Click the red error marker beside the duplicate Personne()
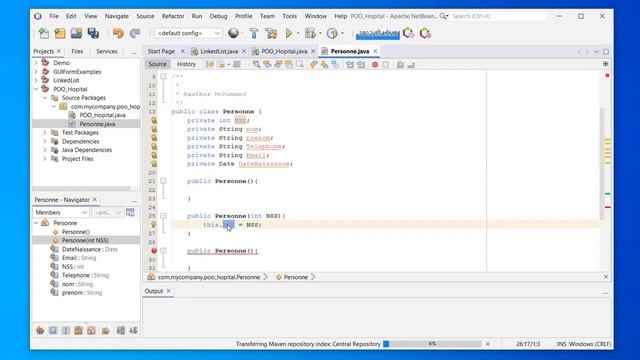640x360 pixels. [x=154, y=251]
